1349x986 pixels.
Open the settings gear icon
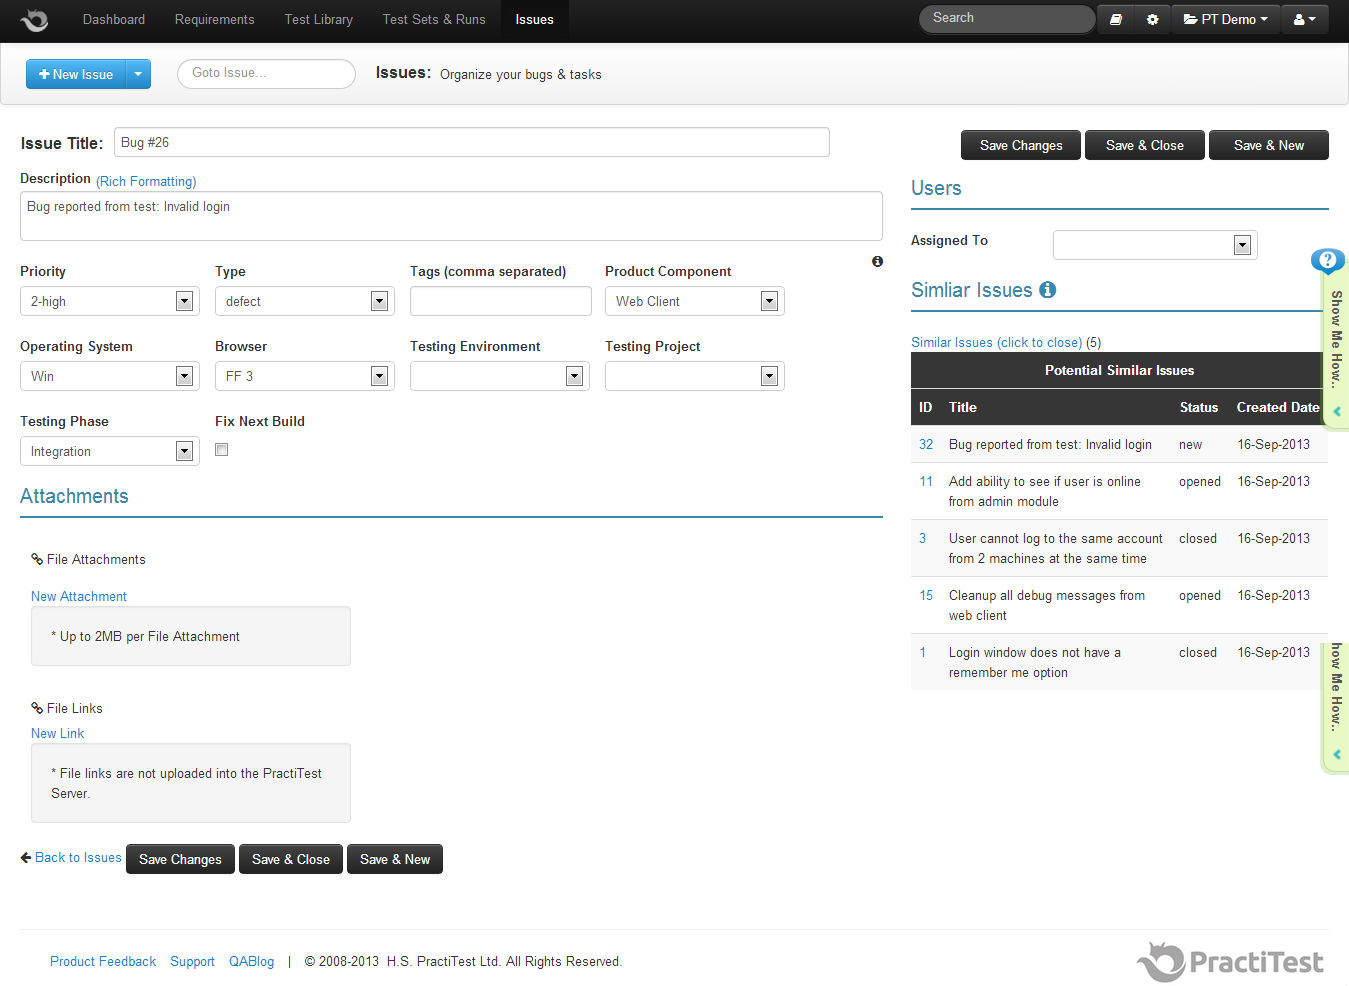pos(1152,19)
